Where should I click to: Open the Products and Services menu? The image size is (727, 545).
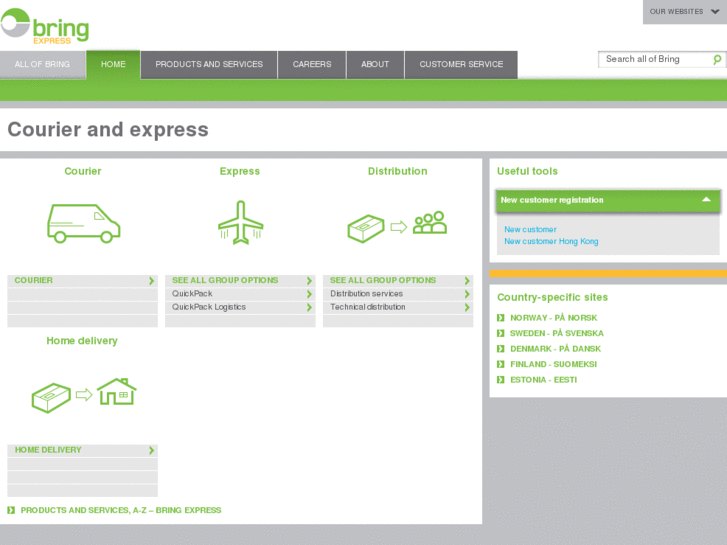209,64
